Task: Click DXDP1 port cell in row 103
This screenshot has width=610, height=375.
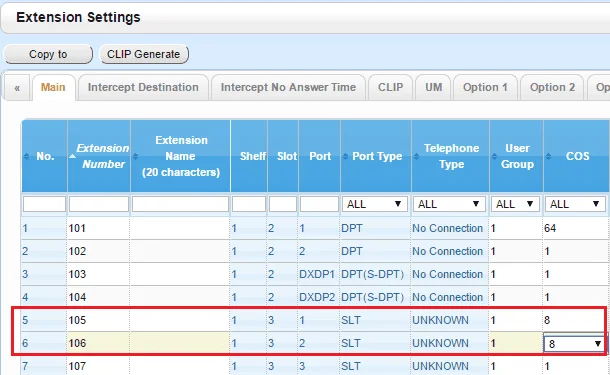Action: (x=319, y=274)
